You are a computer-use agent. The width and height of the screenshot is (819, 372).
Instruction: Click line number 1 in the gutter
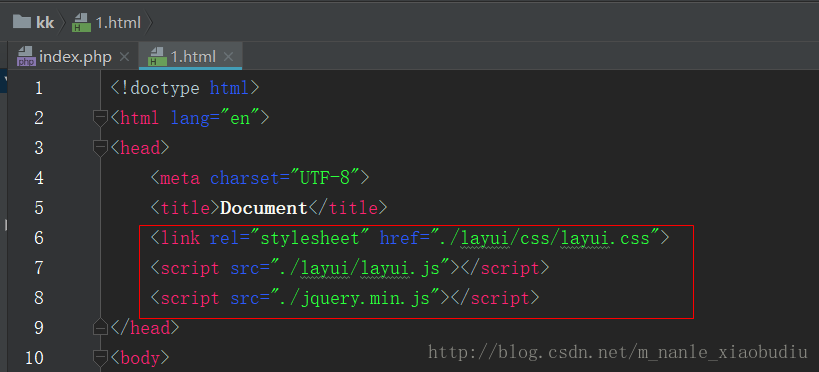click(39, 88)
